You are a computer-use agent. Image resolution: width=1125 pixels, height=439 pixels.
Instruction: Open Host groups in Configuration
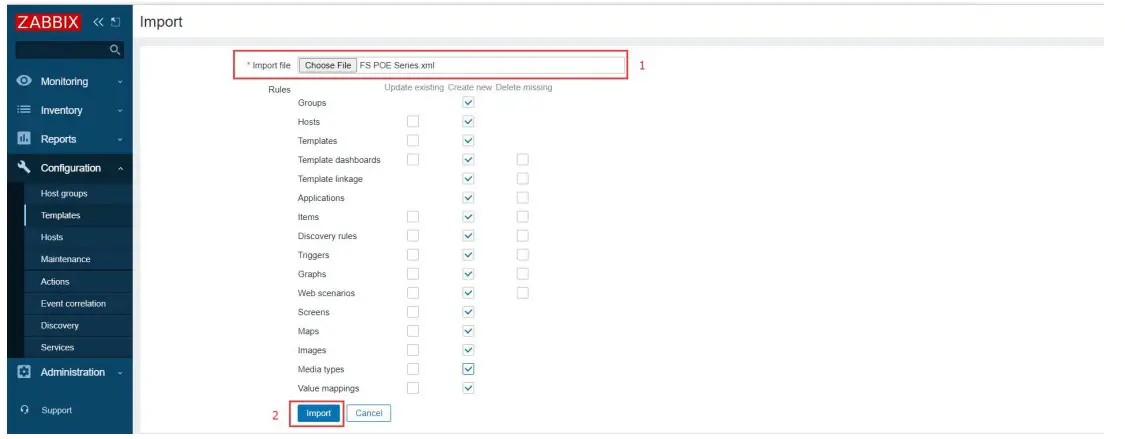64,194
